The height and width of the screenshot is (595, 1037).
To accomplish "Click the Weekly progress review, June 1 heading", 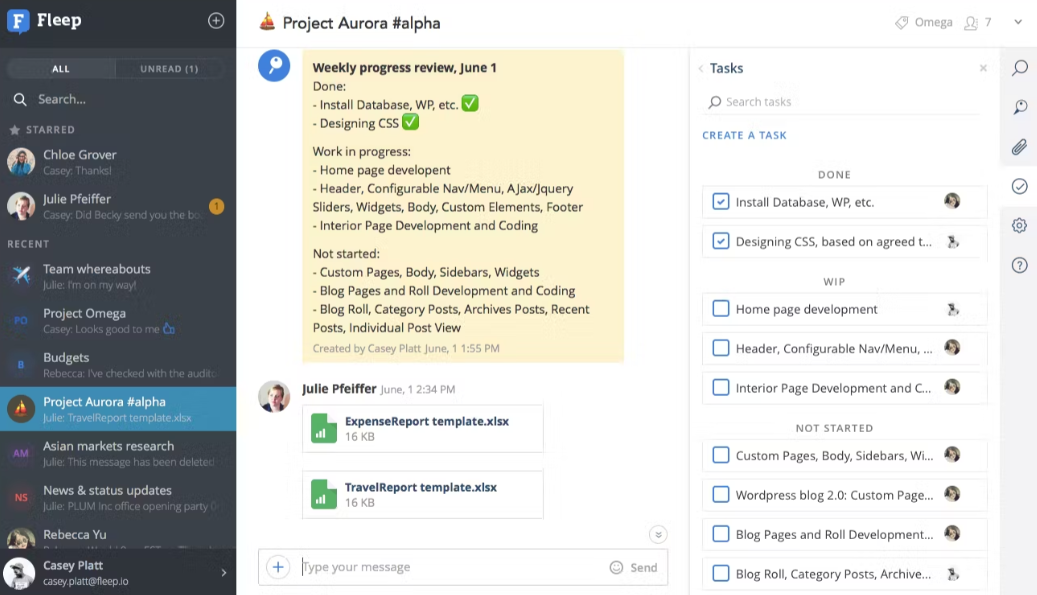I will [404, 67].
